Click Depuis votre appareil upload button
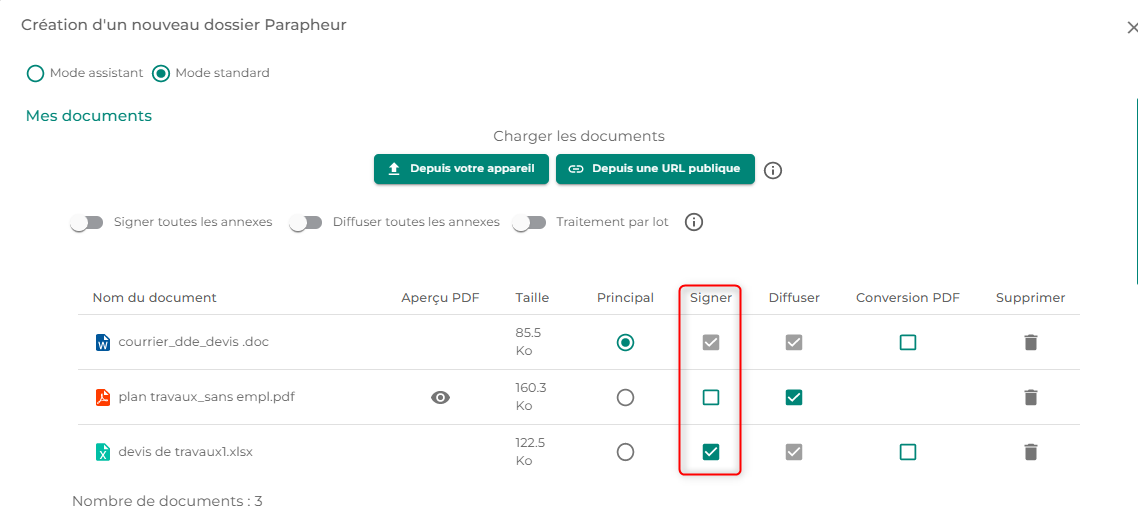Image resolution: width=1138 pixels, height=523 pixels. (x=462, y=169)
